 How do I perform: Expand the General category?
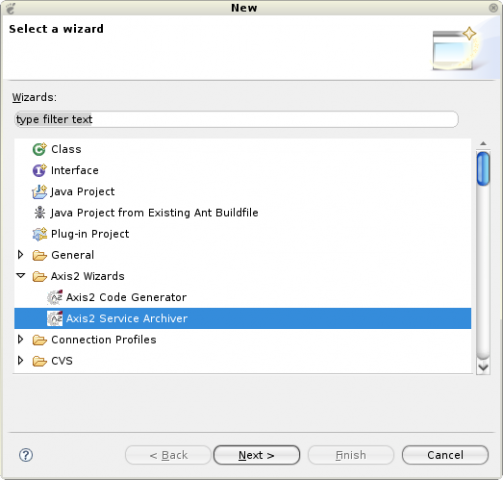click(x=20, y=255)
